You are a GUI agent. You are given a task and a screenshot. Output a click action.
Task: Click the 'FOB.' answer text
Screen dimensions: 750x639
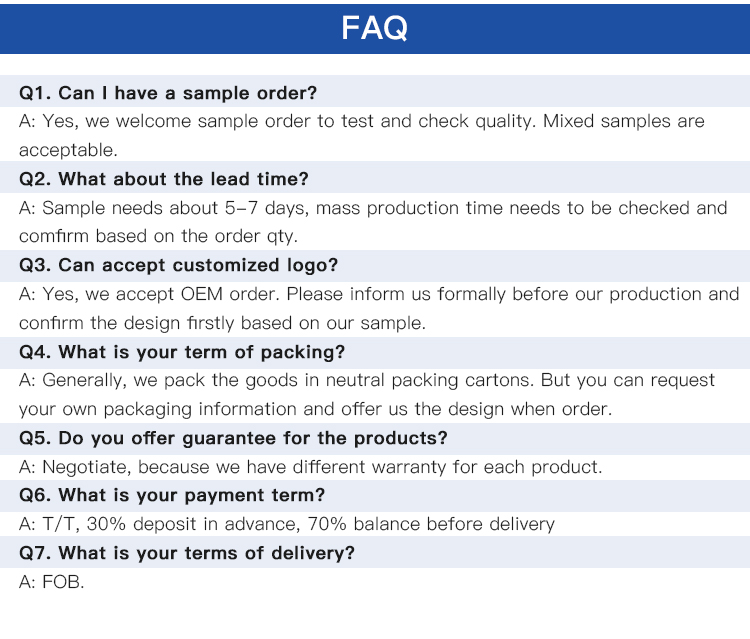[52, 582]
